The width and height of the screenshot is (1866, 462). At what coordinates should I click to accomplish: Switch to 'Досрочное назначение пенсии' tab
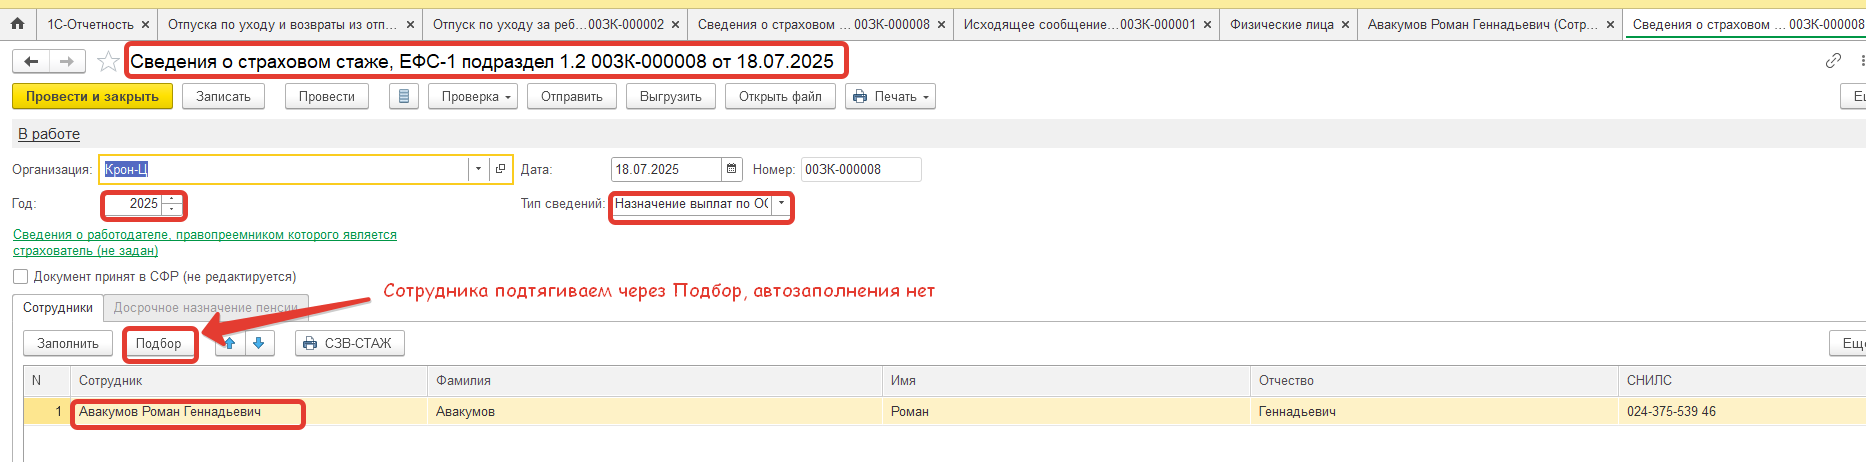click(205, 308)
